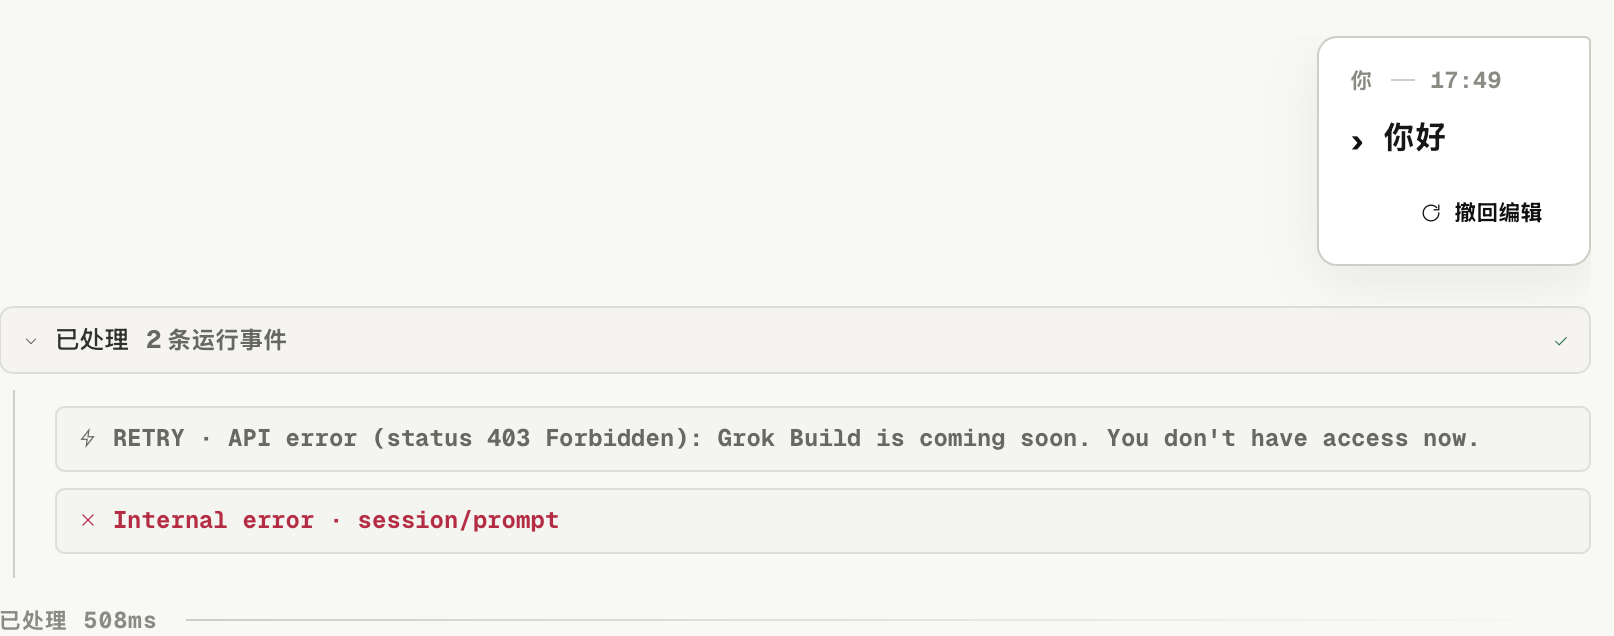Click the chevron next to 你好
Viewport: 1614px width, 636px height.
(1357, 142)
